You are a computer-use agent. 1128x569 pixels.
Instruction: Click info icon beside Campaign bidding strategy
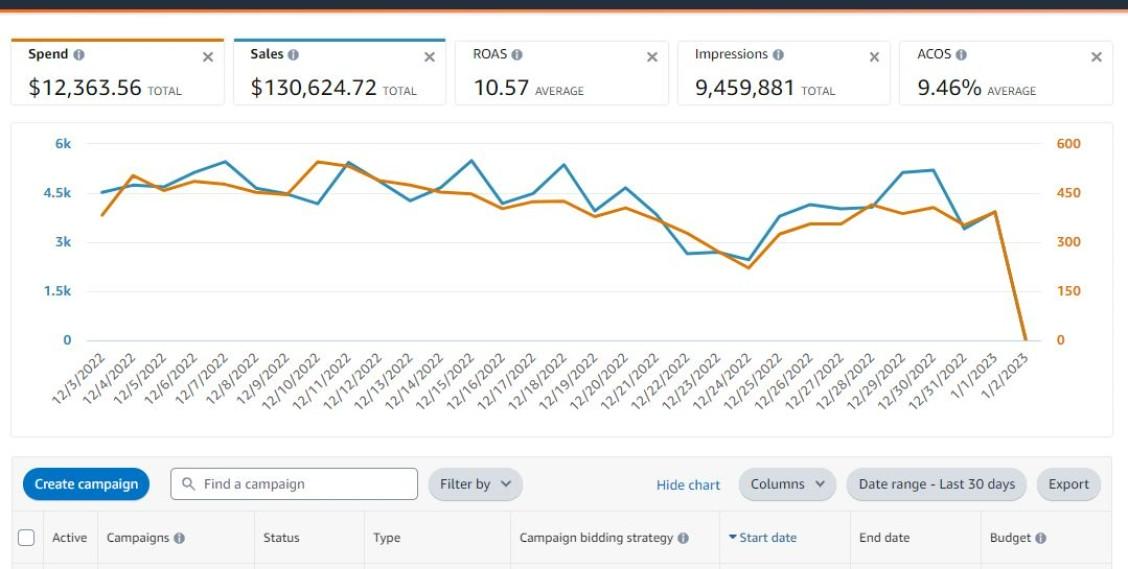point(683,538)
